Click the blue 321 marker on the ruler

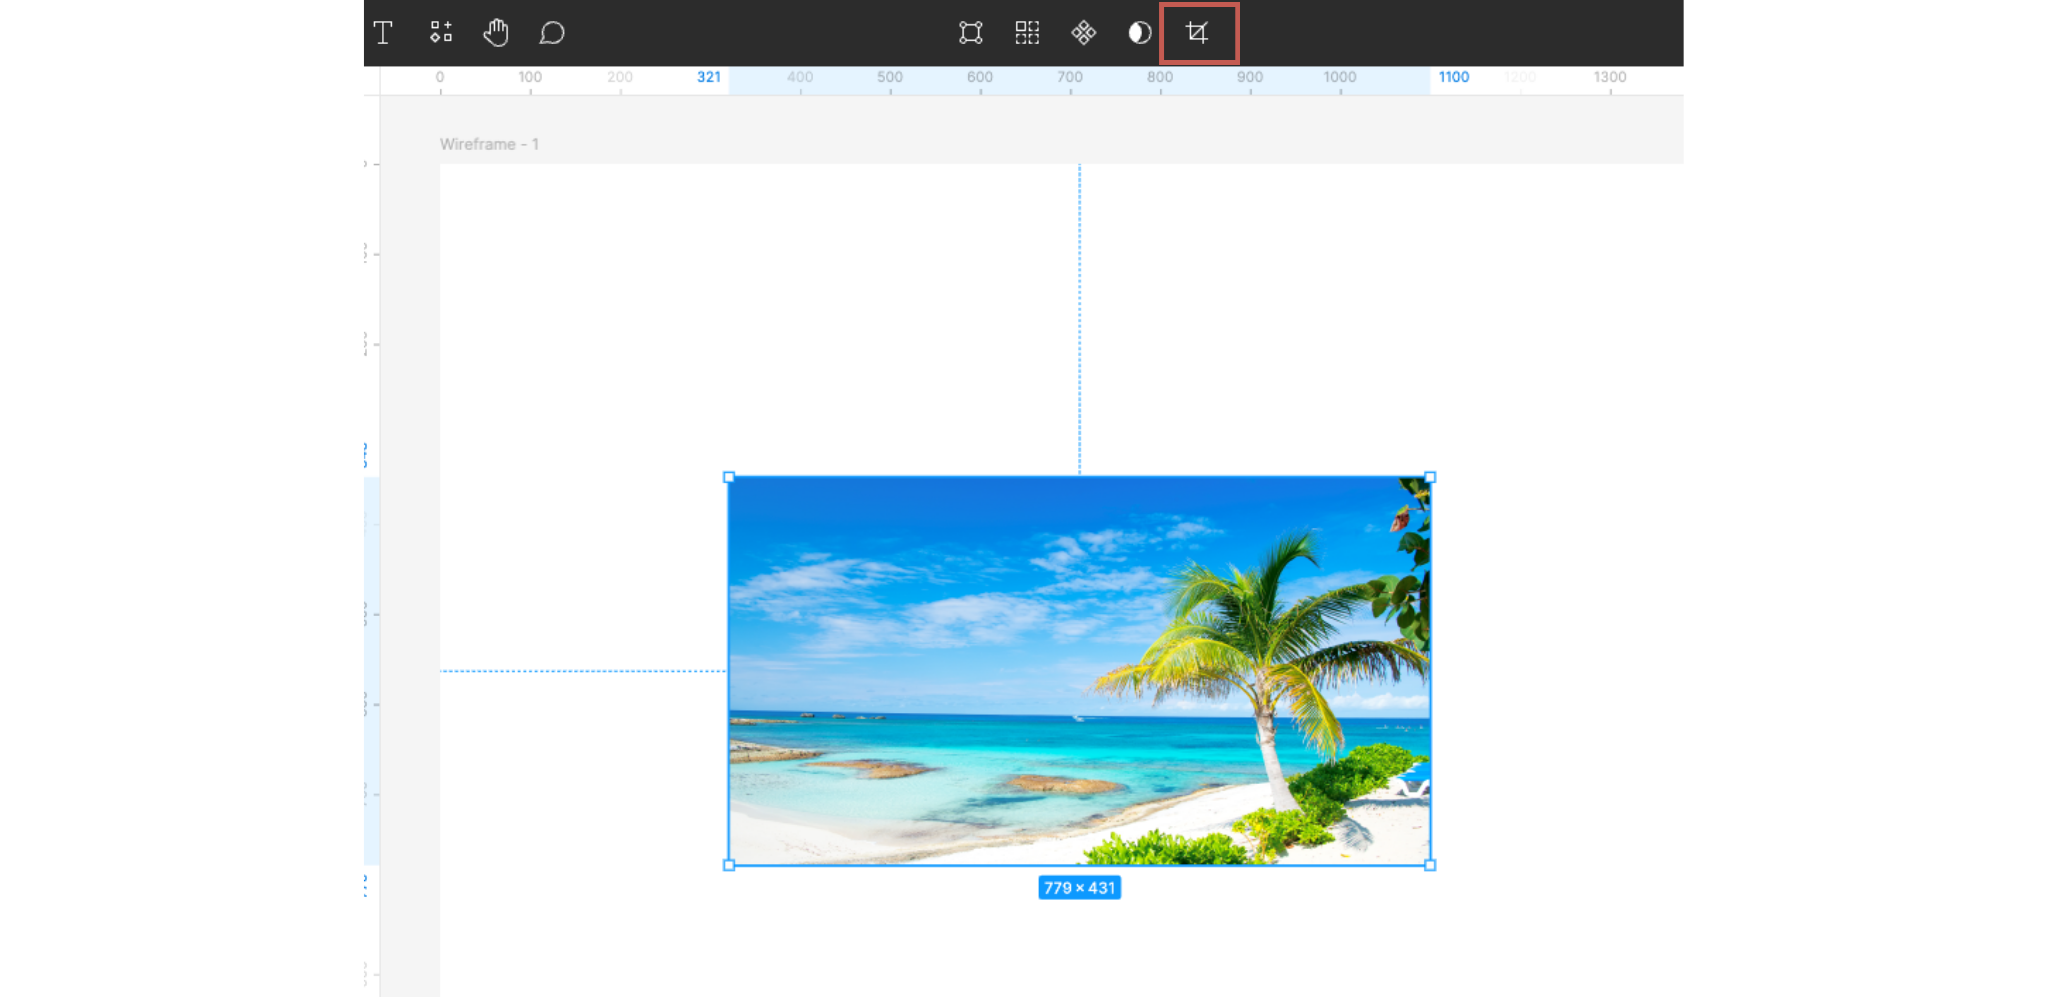coord(708,76)
